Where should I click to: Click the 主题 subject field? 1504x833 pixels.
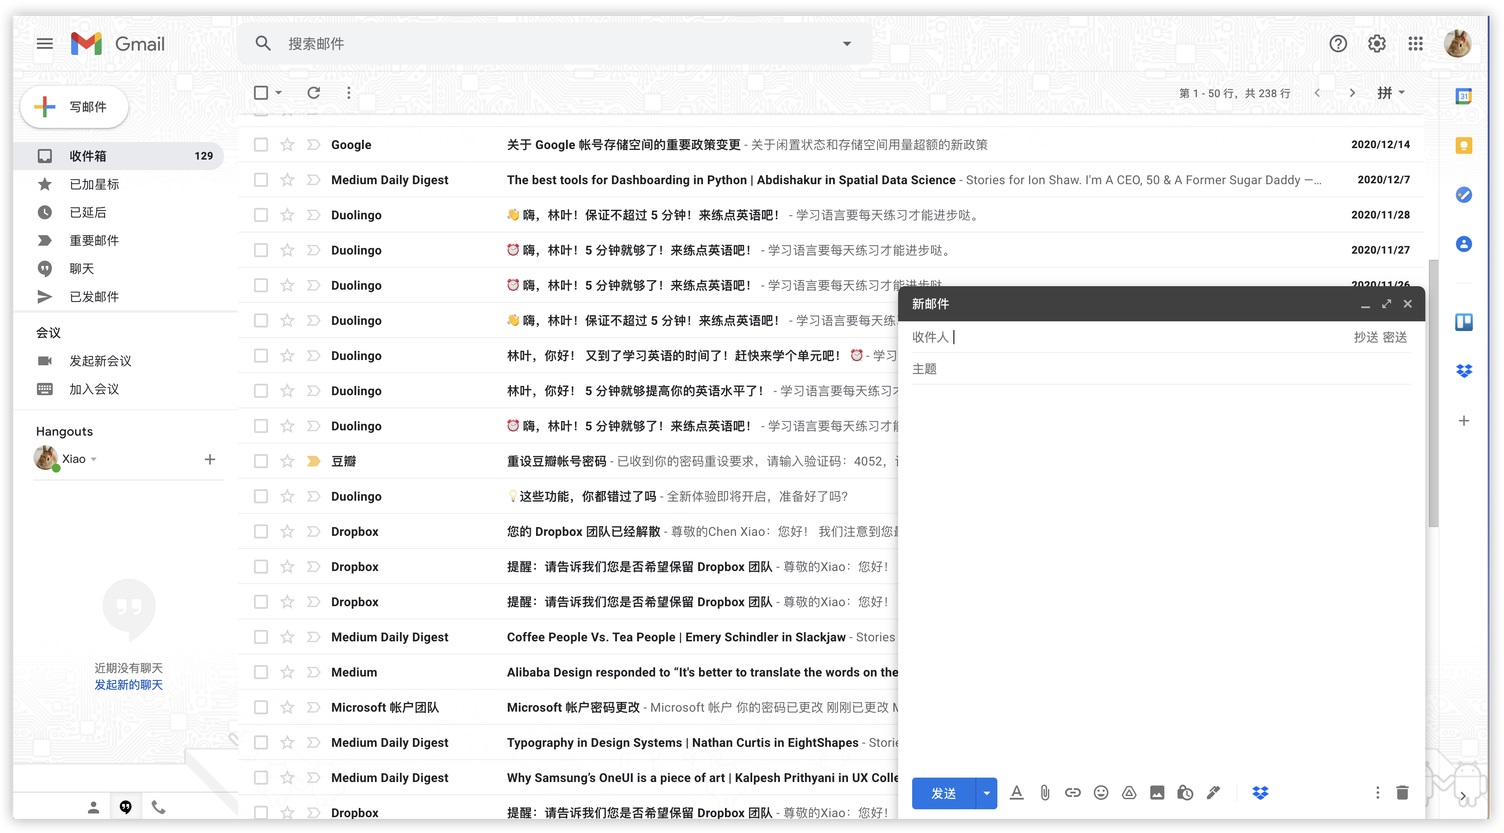(1161, 369)
